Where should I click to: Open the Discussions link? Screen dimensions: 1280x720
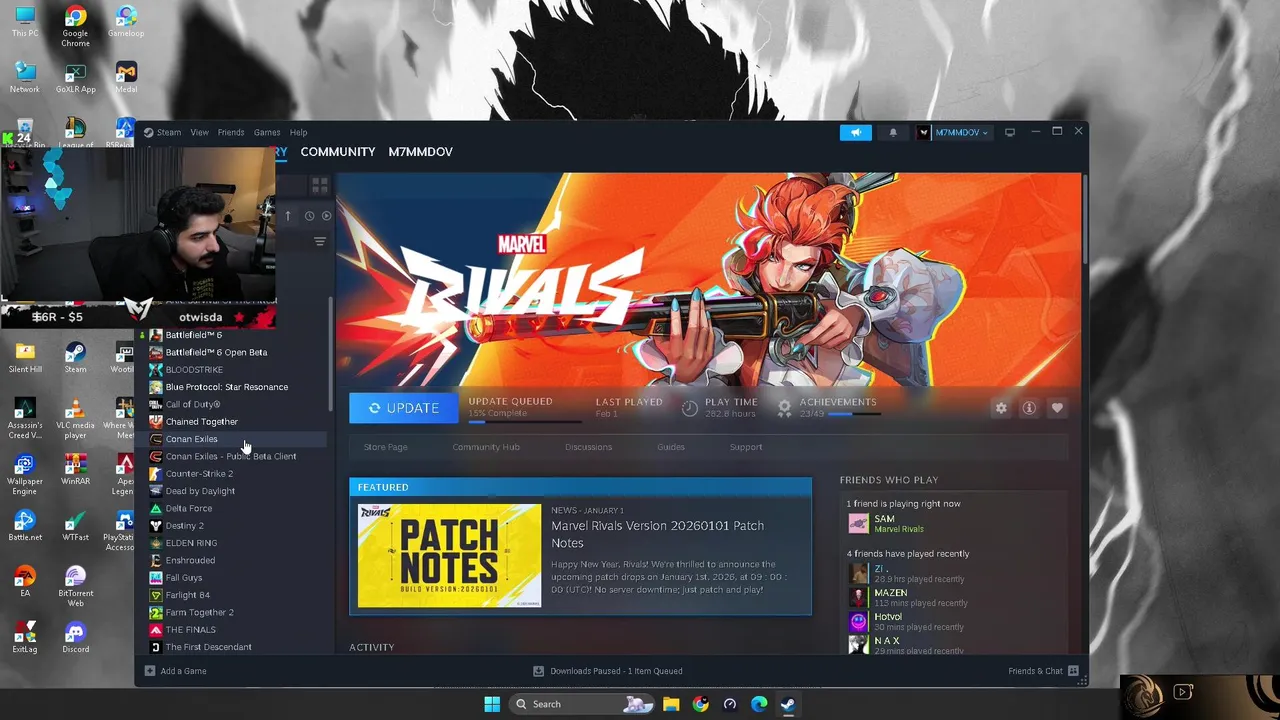[x=588, y=447]
